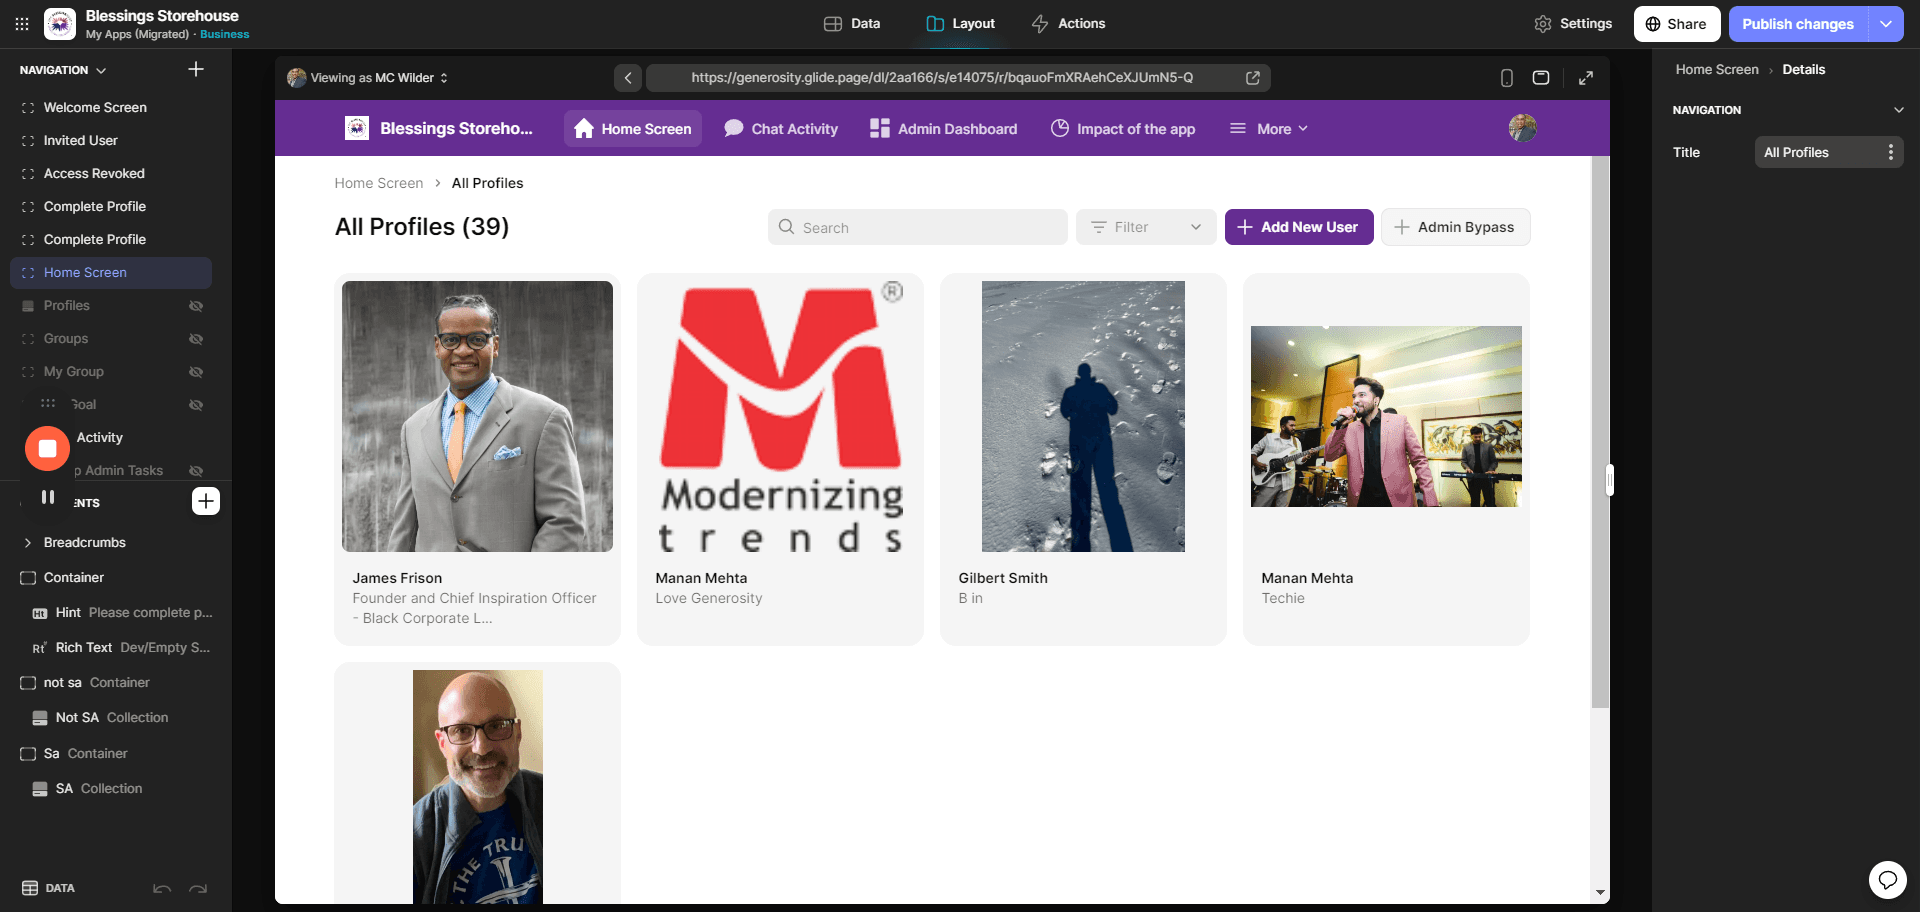
Task: Switch preview to tablet layout
Action: [x=1541, y=78]
